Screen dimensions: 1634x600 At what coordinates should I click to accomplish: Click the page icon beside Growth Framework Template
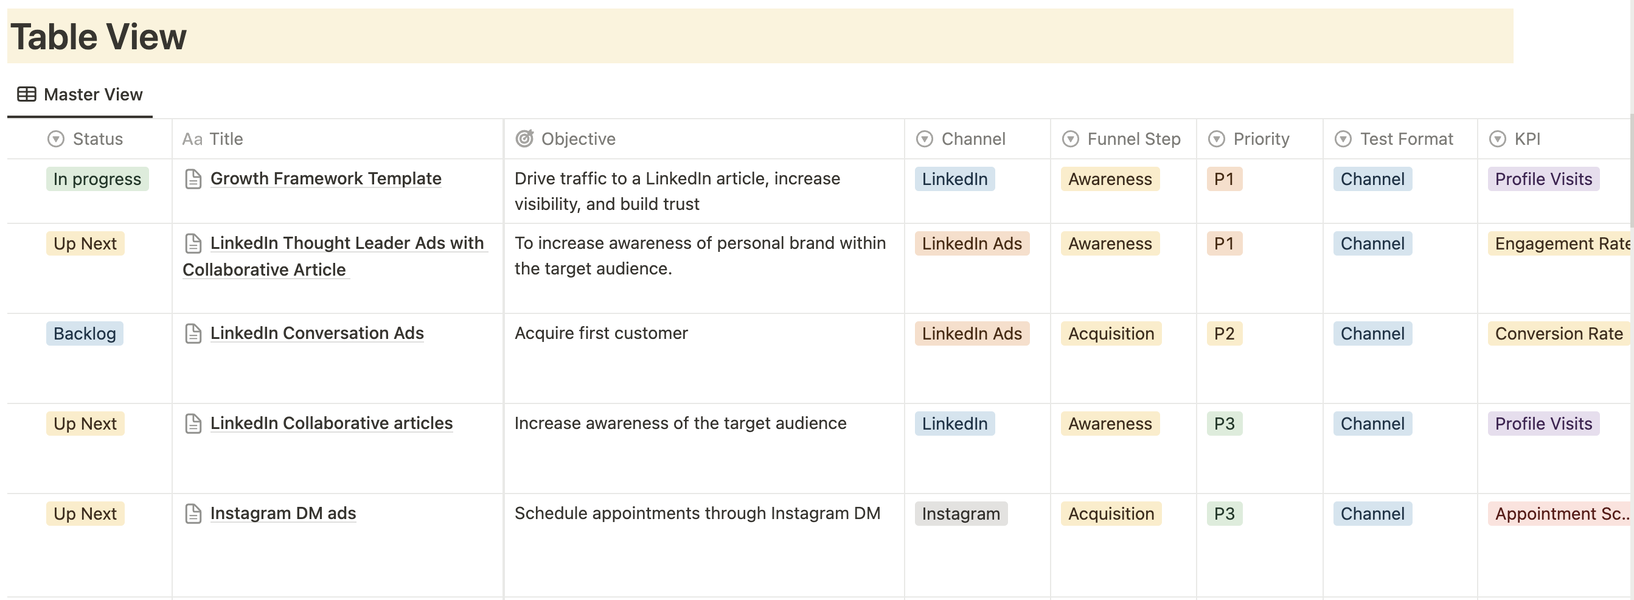coord(193,179)
